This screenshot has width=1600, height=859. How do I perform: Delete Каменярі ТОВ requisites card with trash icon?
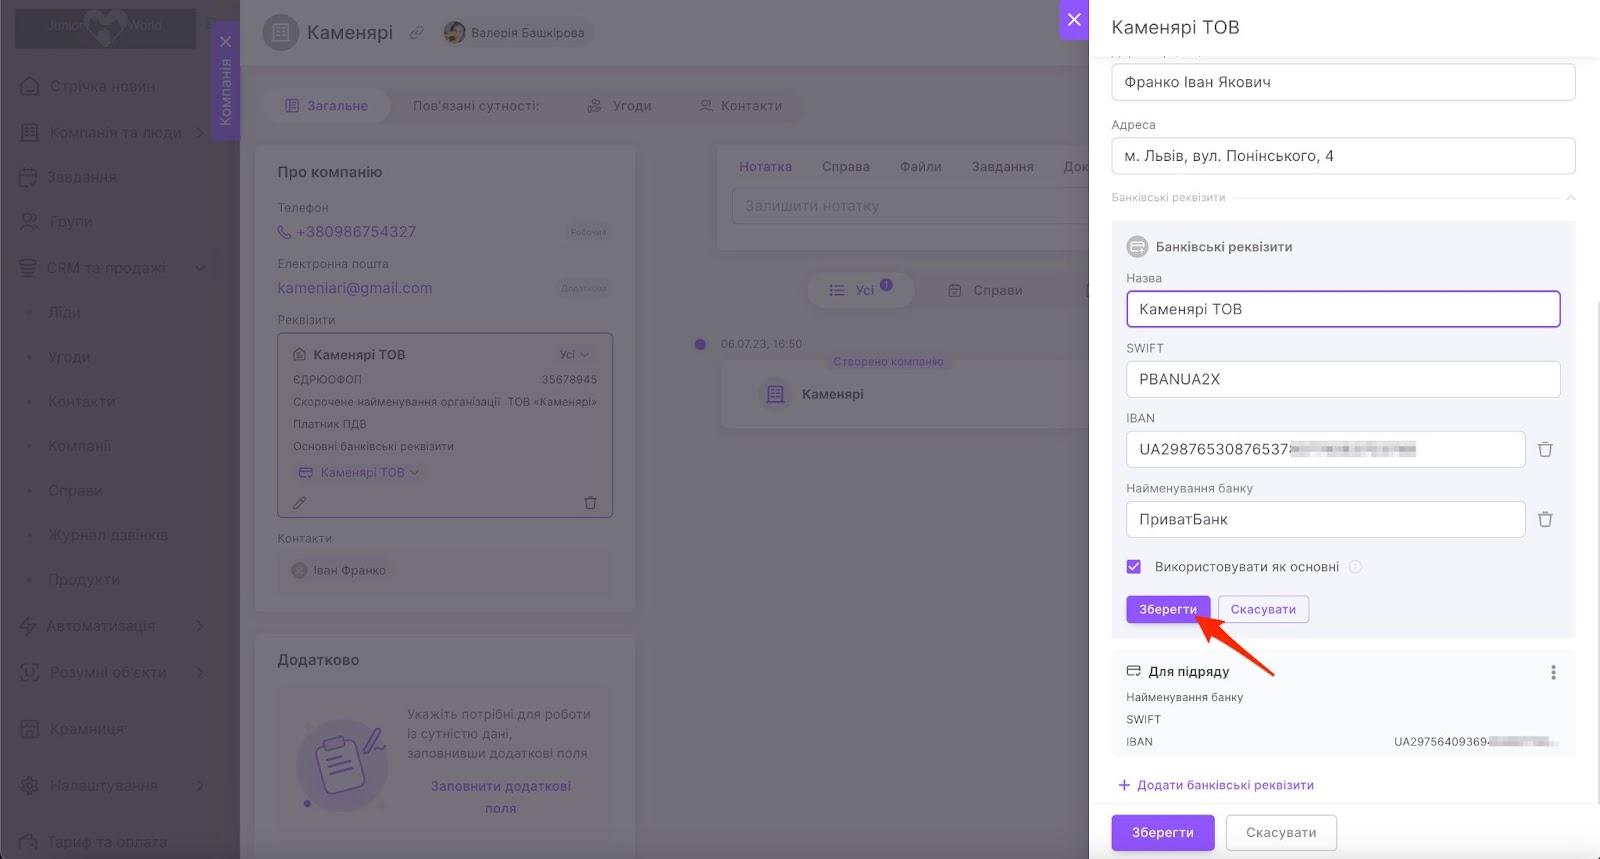(x=590, y=503)
